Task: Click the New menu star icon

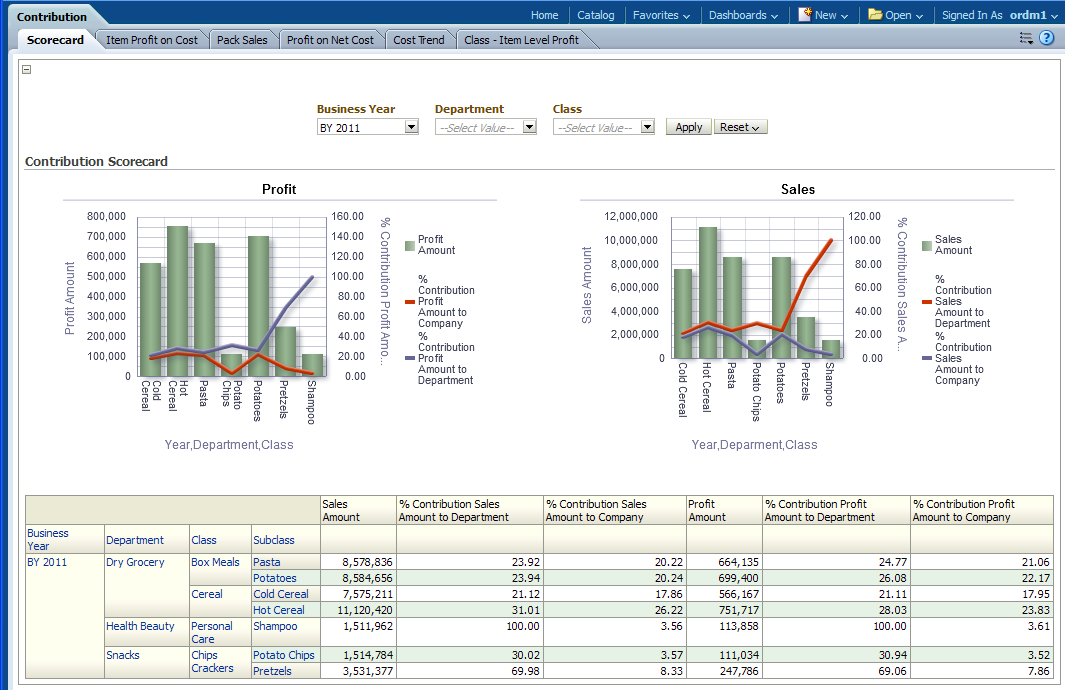Action: click(805, 15)
